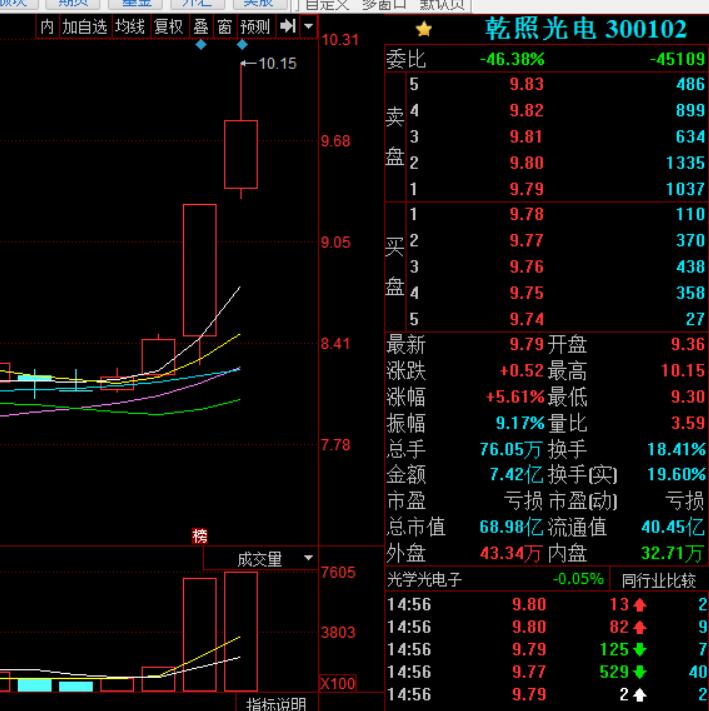Toggle 复权 price adjustment
The height and width of the screenshot is (711, 709).
coord(168,26)
